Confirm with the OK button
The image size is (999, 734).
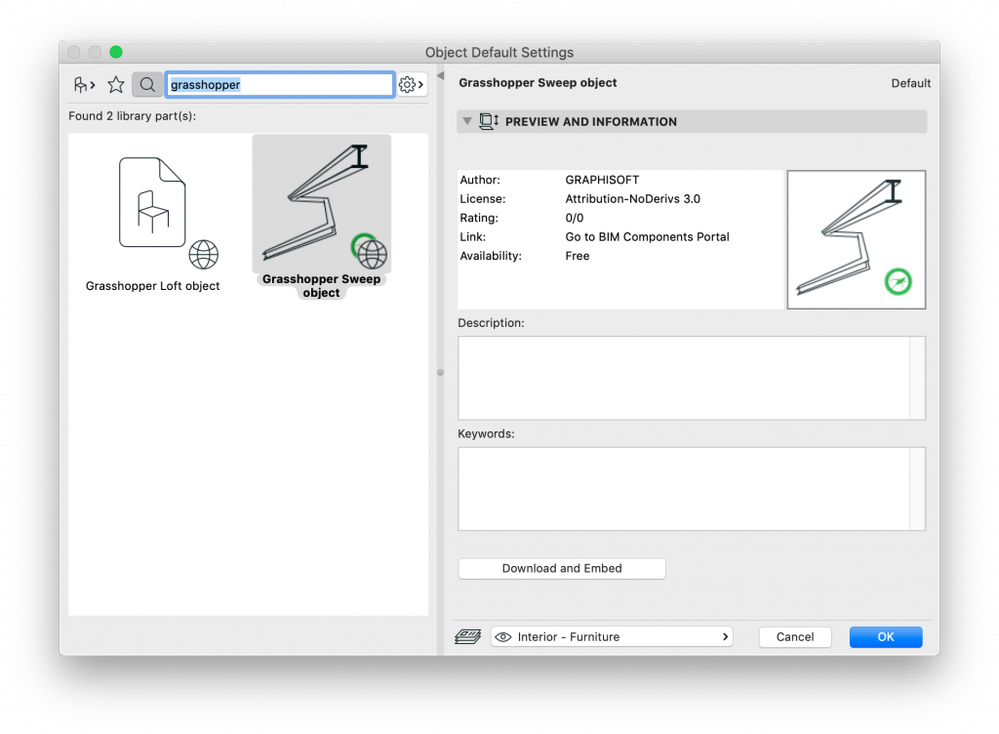coord(886,637)
